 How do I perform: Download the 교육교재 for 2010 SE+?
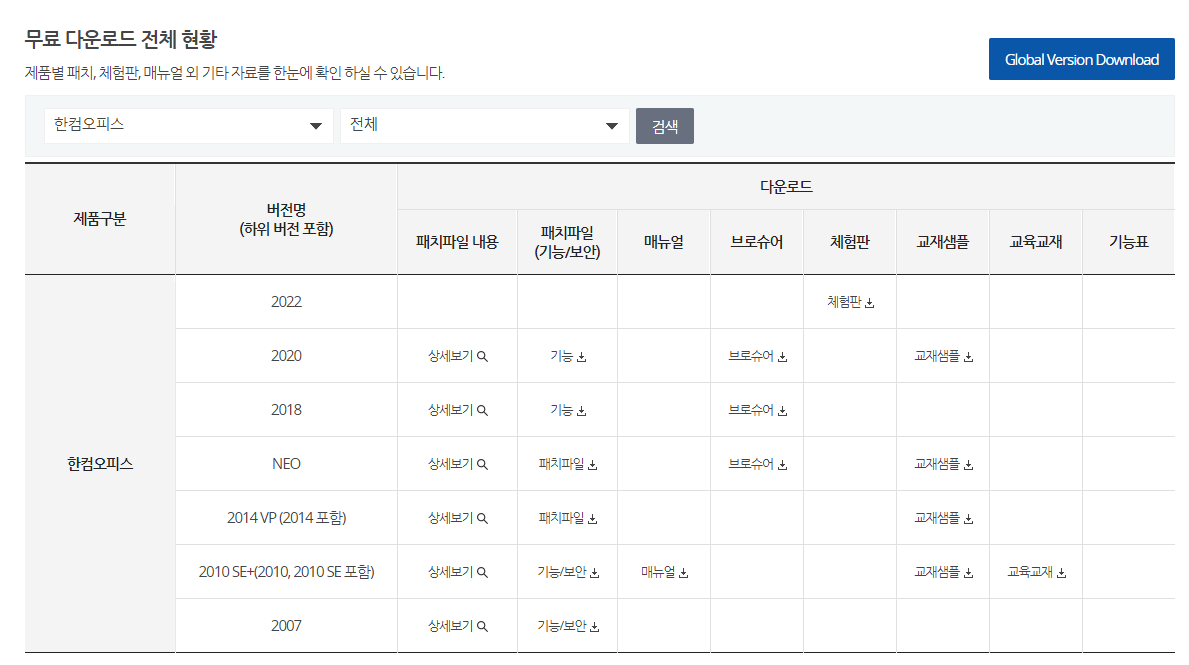click(x=1036, y=572)
